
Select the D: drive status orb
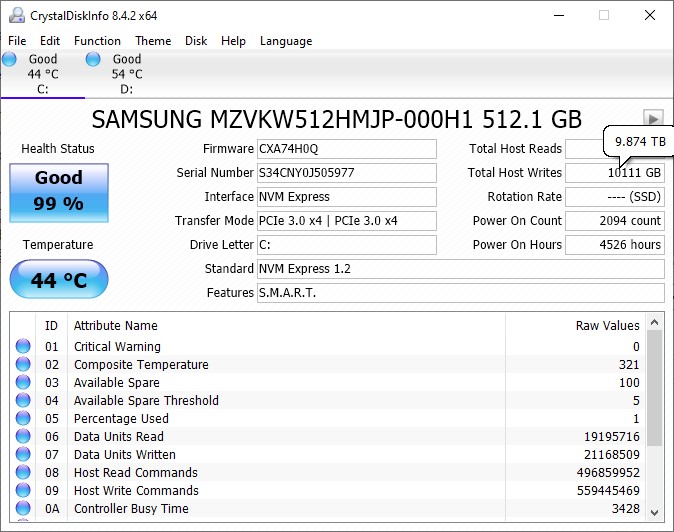pyautogui.click(x=93, y=59)
